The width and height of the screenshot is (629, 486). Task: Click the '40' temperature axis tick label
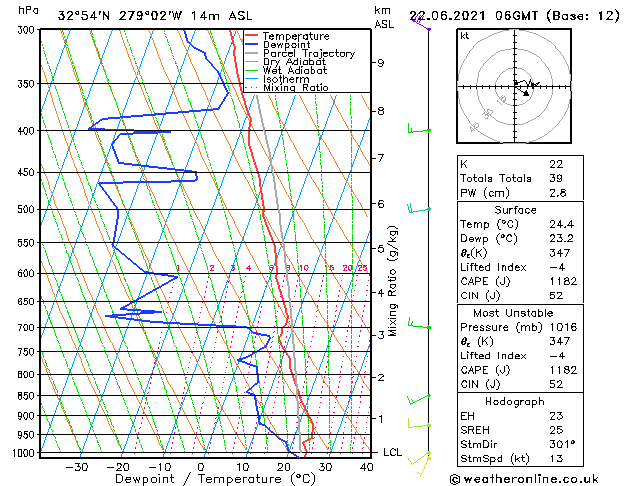(366, 467)
